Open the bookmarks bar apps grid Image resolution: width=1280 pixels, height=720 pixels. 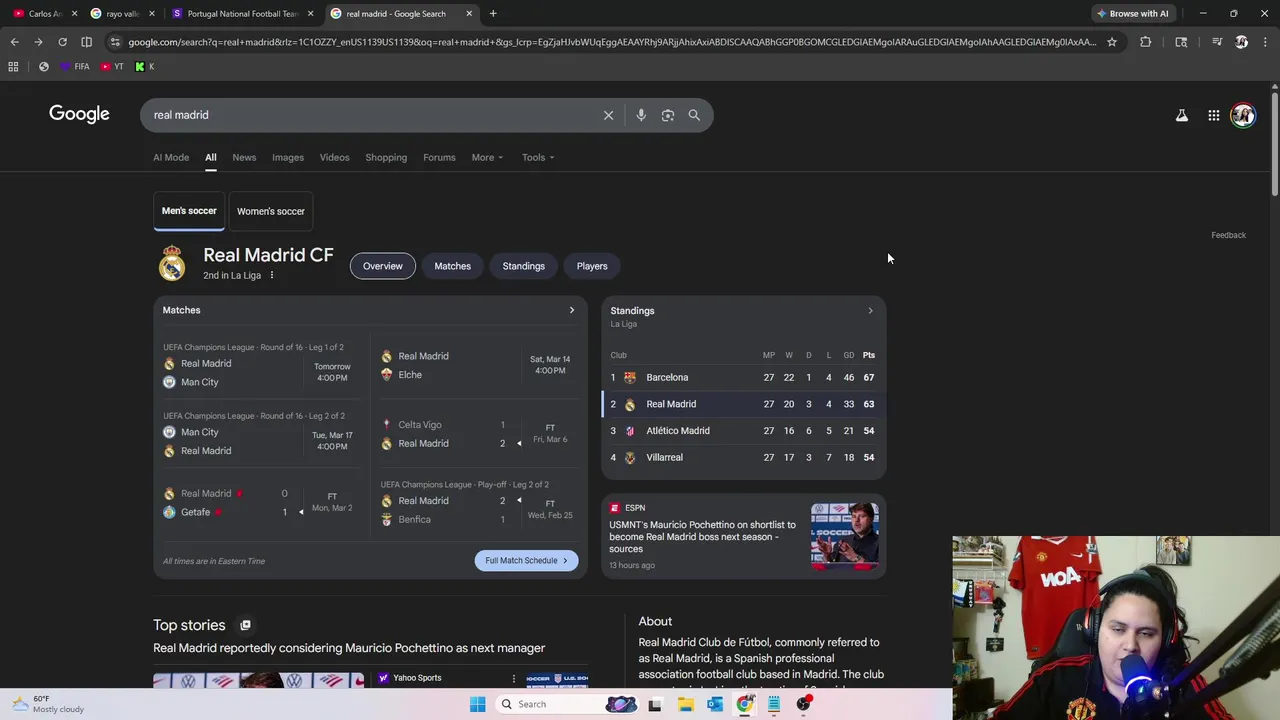13,66
